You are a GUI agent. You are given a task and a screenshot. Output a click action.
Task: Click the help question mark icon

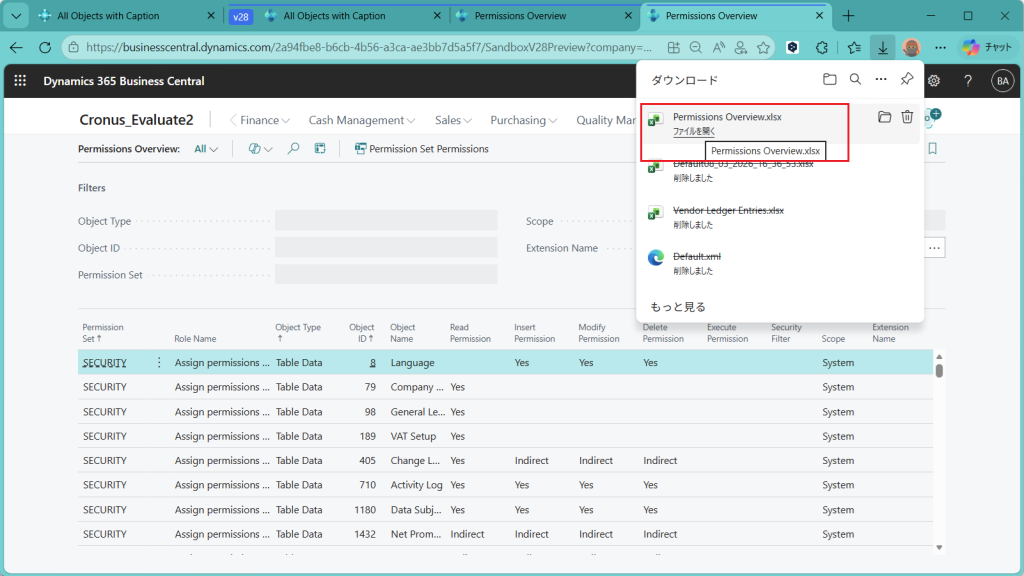coord(967,81)
